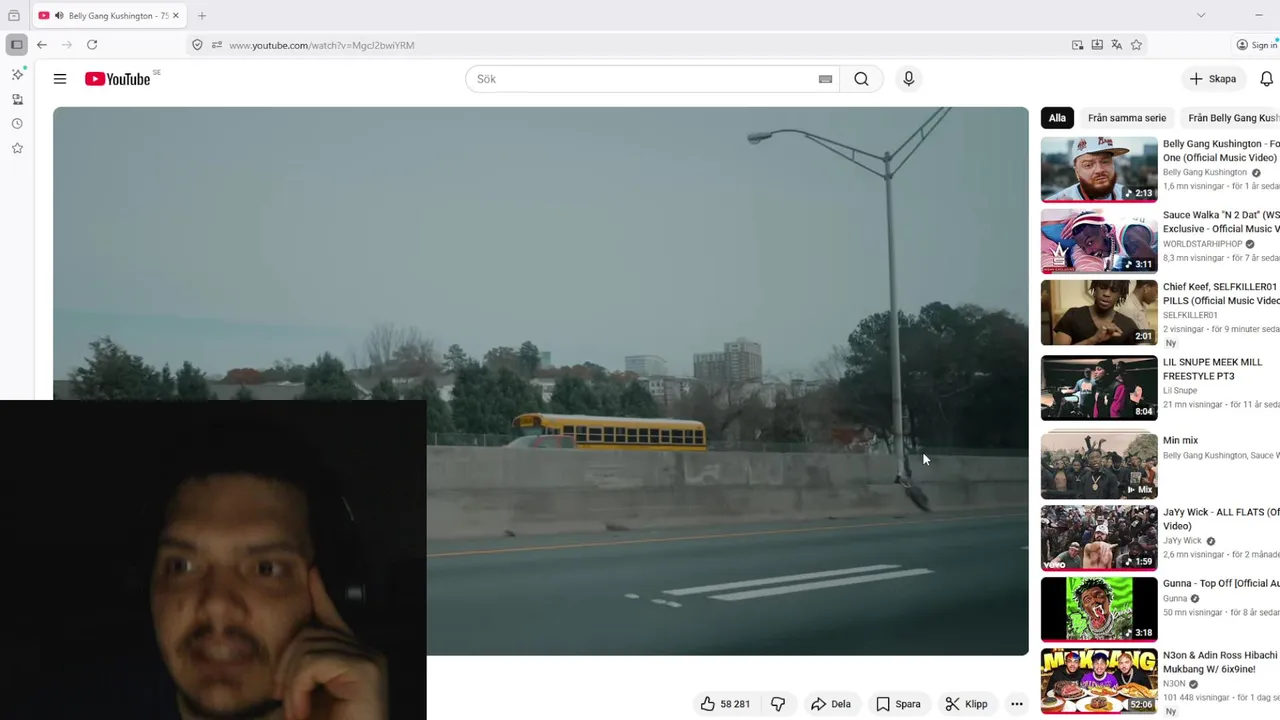
Task: Open Gunna Top Off video thumbnail
Action: pos(1099,609)
